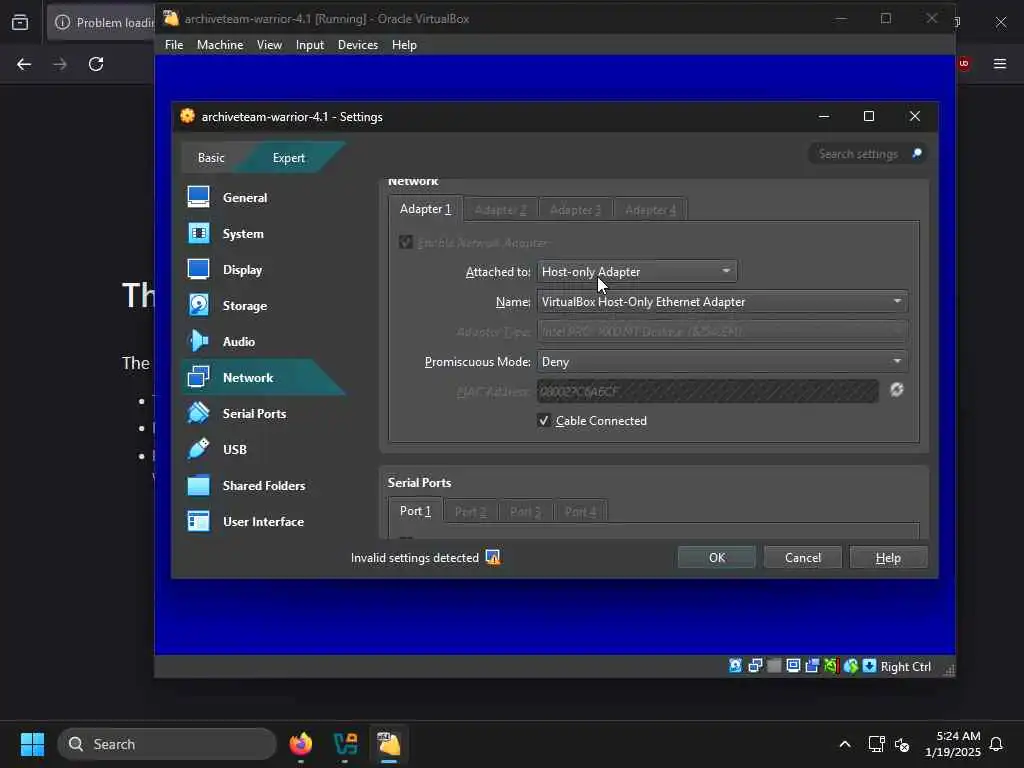Click the running VM taskbar icon
Image resolution: width=1024 pixels, height=768 pixels.
click(x=389, y=744)
